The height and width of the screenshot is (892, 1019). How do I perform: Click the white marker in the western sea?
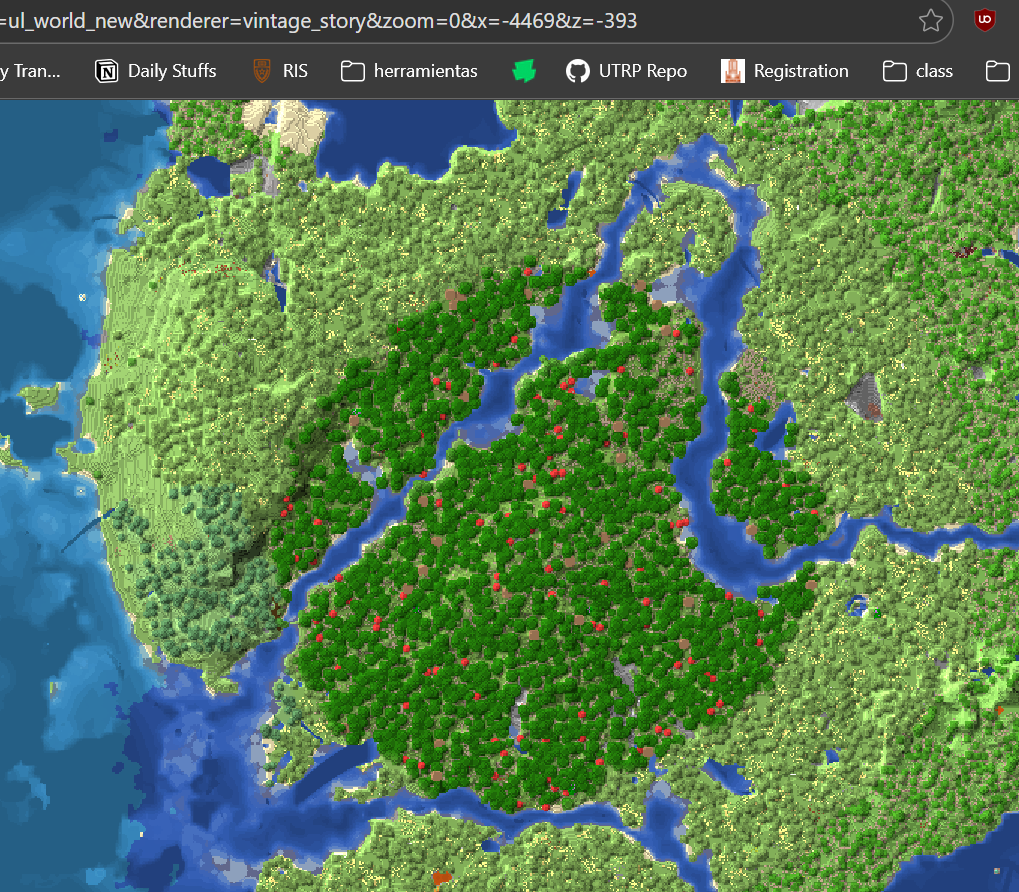[x=83, y=298]
